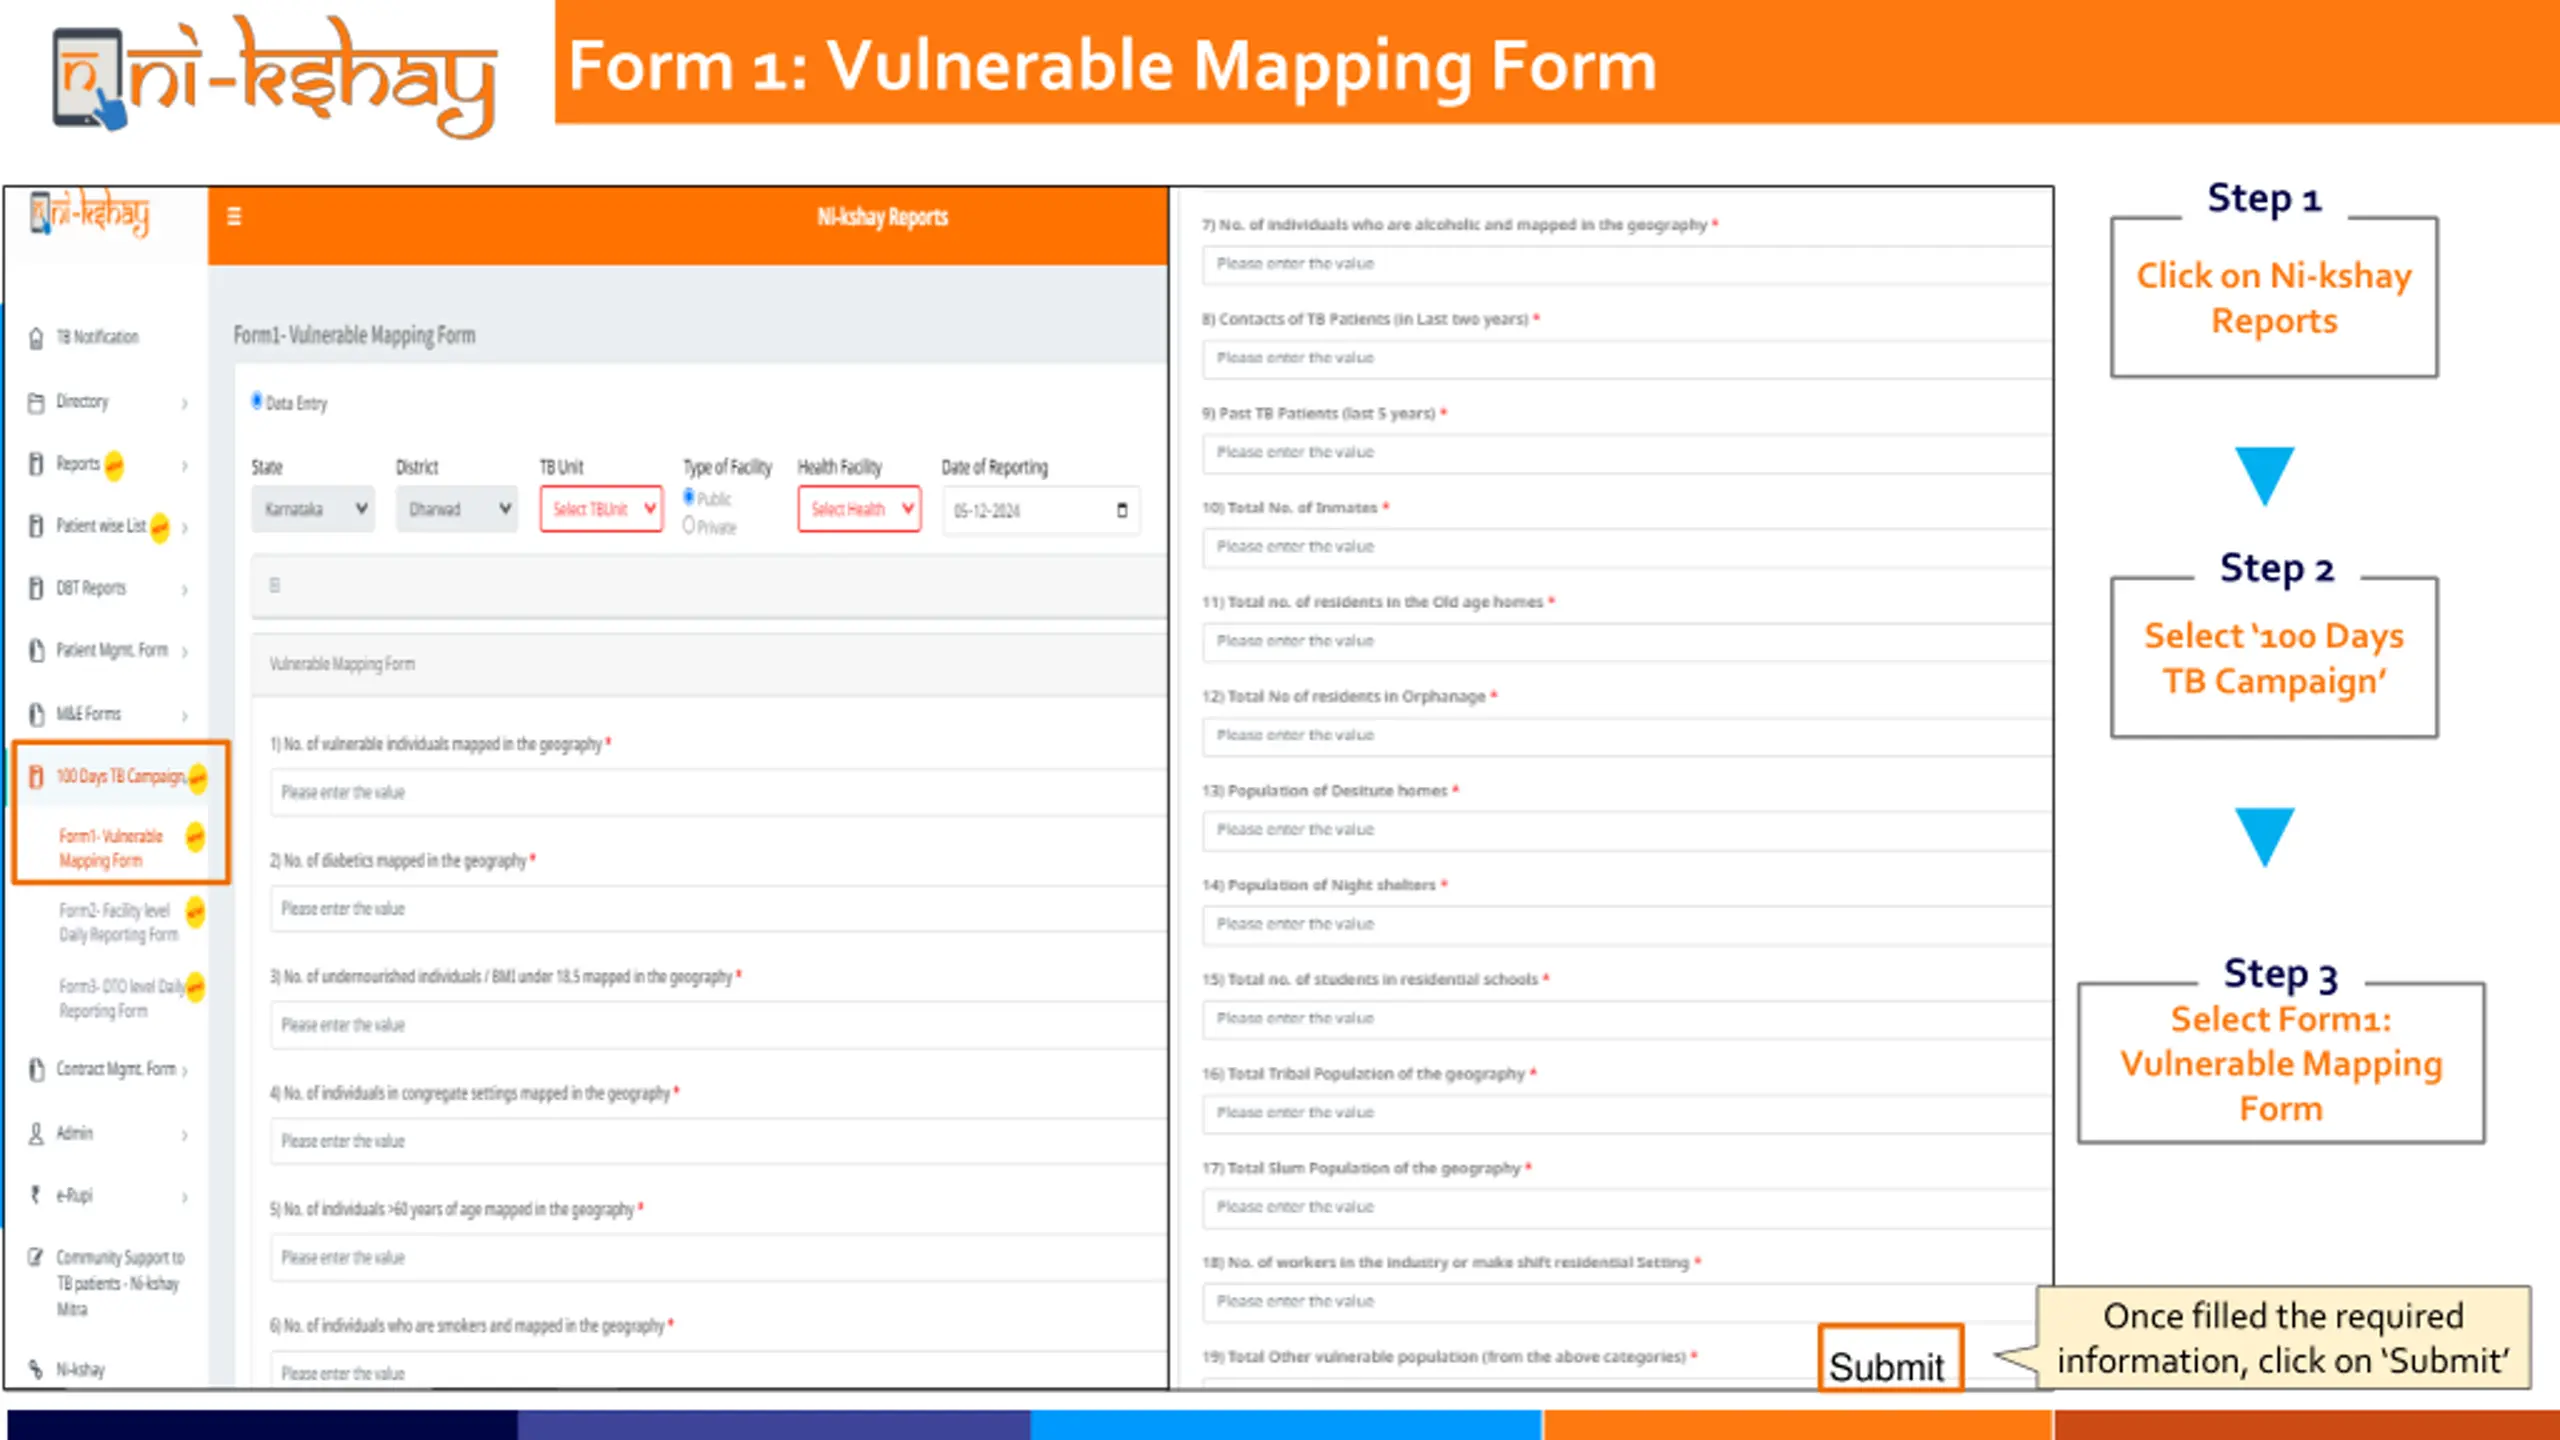2560x1440 pixels.
Task: Click input for Population of Destitute homes
Action: [1627, 830]
